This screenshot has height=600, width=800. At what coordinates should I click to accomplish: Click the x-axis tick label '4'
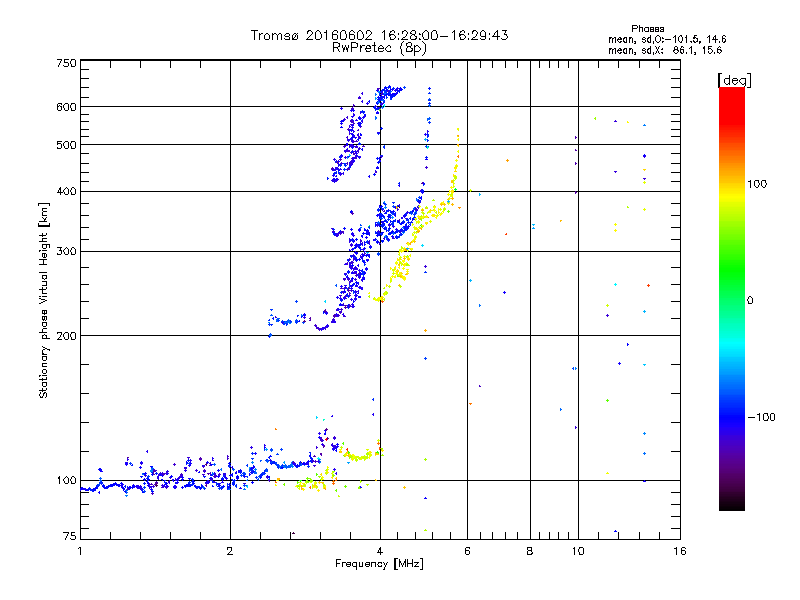[x=380, y=551]
